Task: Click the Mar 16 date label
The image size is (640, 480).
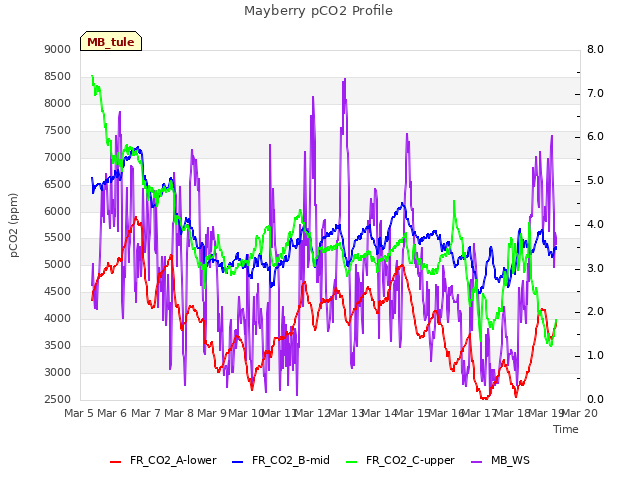Action: [x=446, y=413]
